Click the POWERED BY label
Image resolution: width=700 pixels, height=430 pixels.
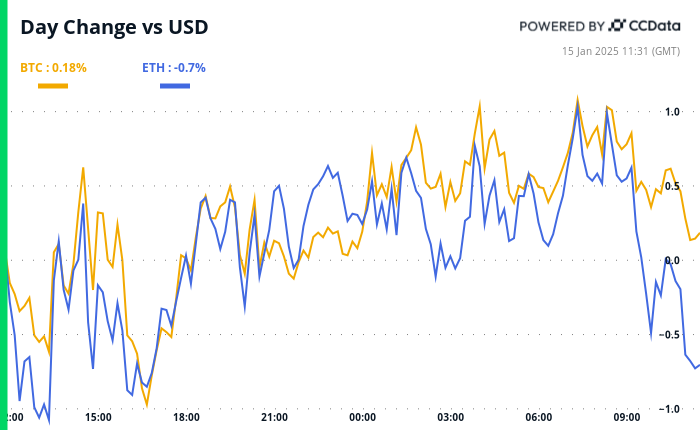[x=561, y=26]
